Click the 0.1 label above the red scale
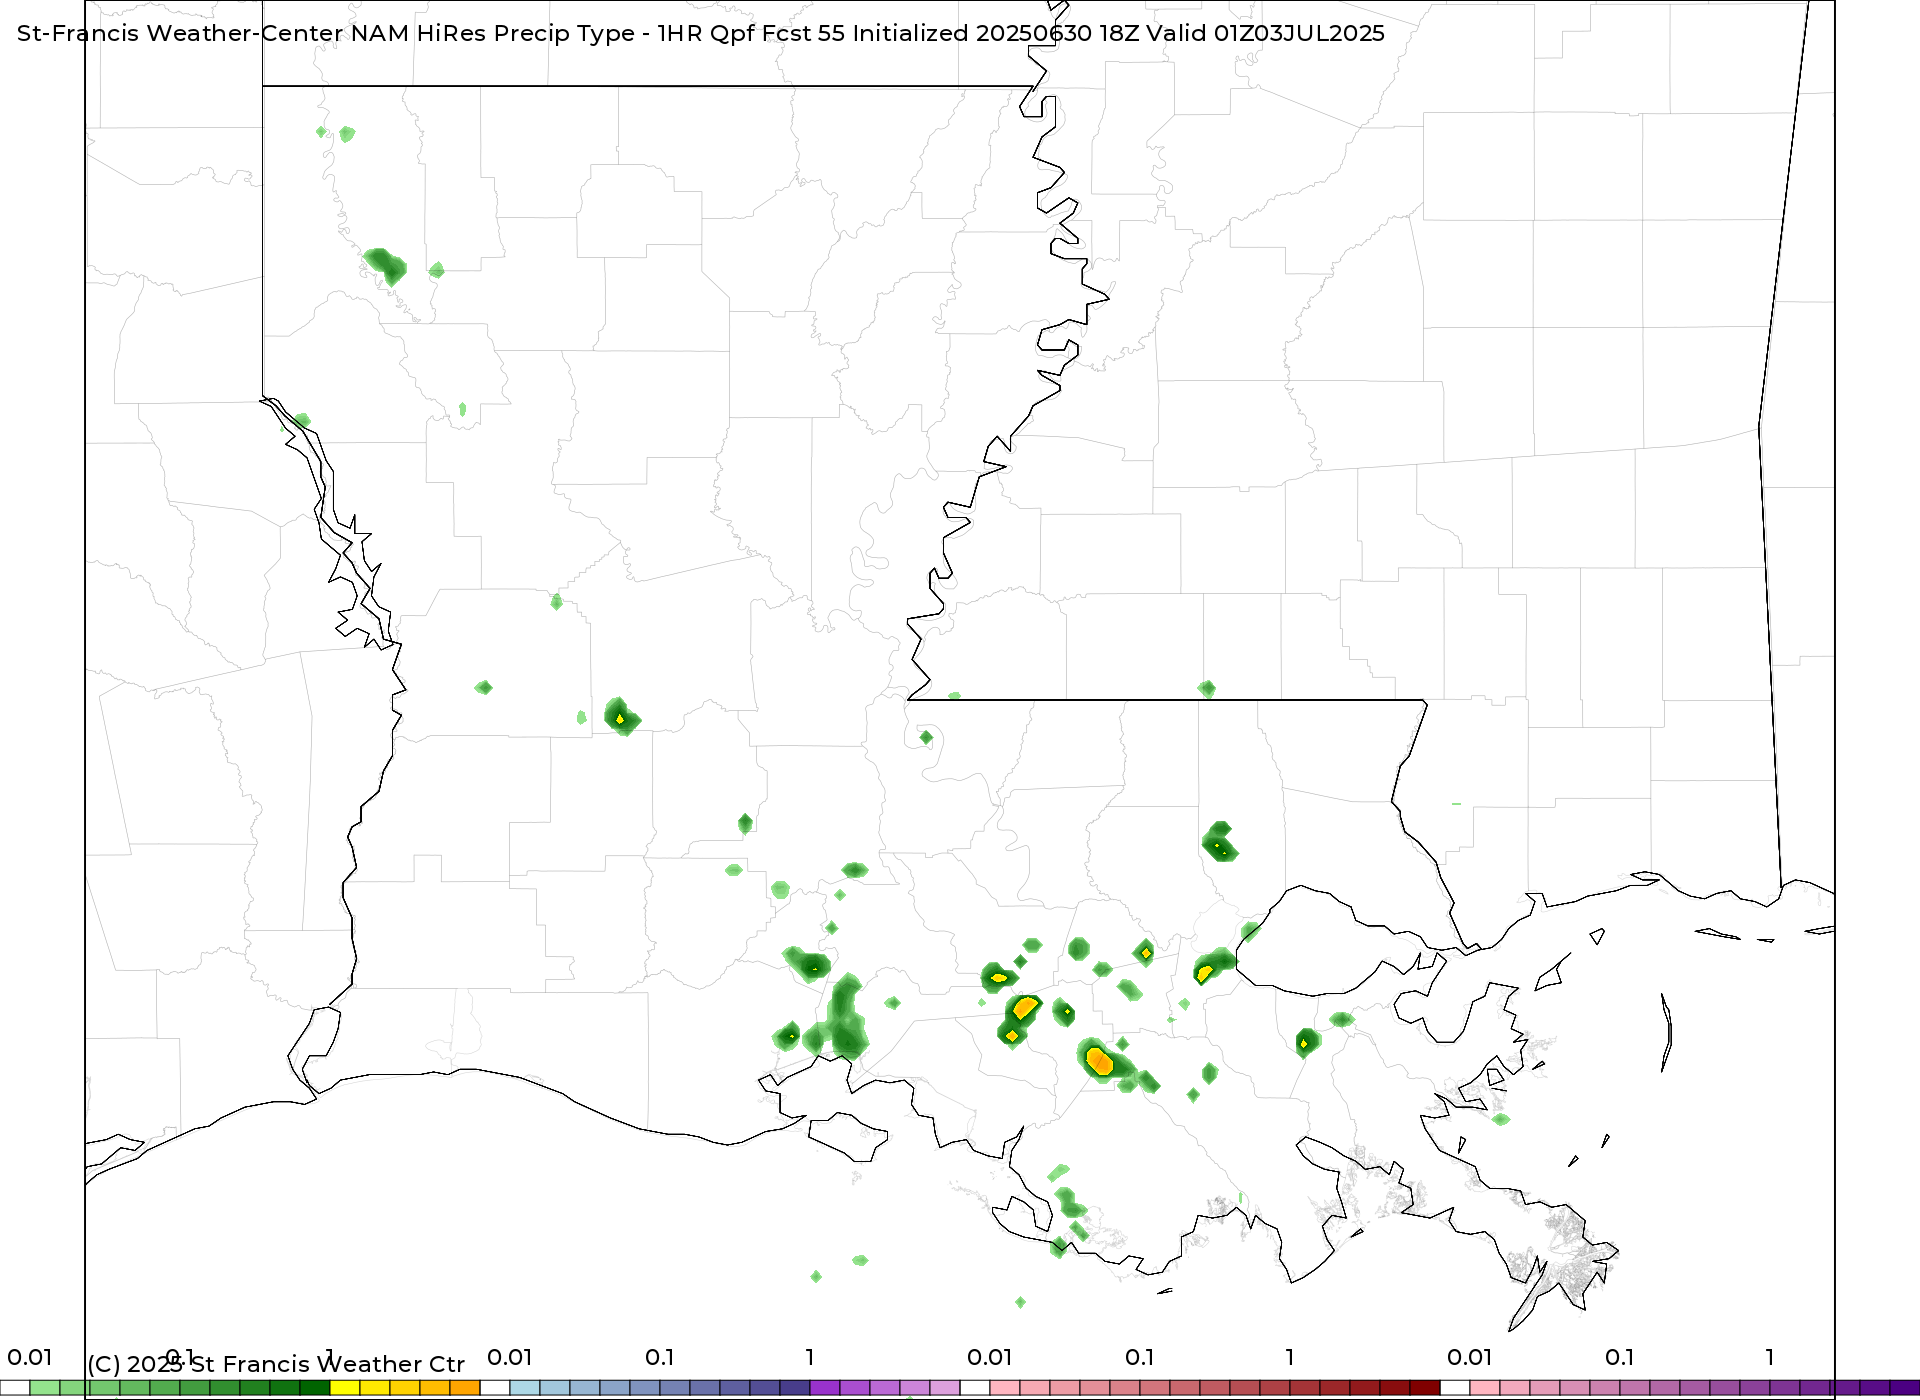 click(x=1140, y=1357)
